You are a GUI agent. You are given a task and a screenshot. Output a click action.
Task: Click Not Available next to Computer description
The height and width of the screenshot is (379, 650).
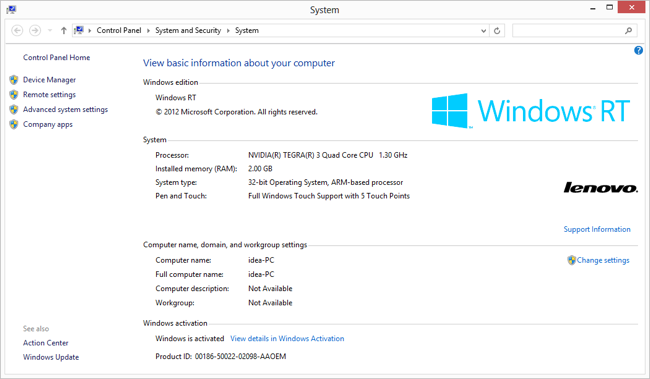point(270,289)
